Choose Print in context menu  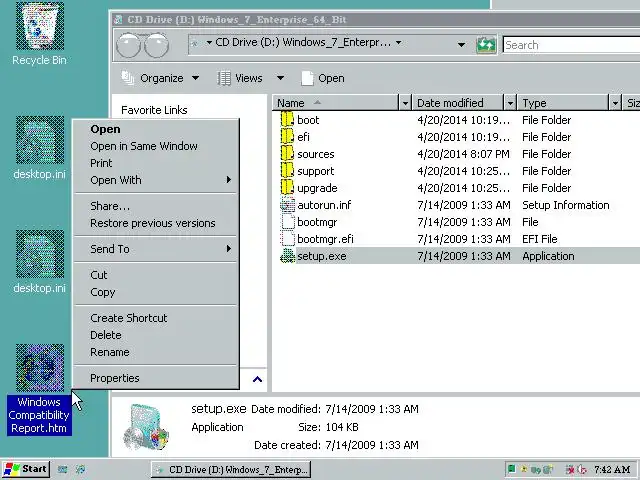coord(156,163)
